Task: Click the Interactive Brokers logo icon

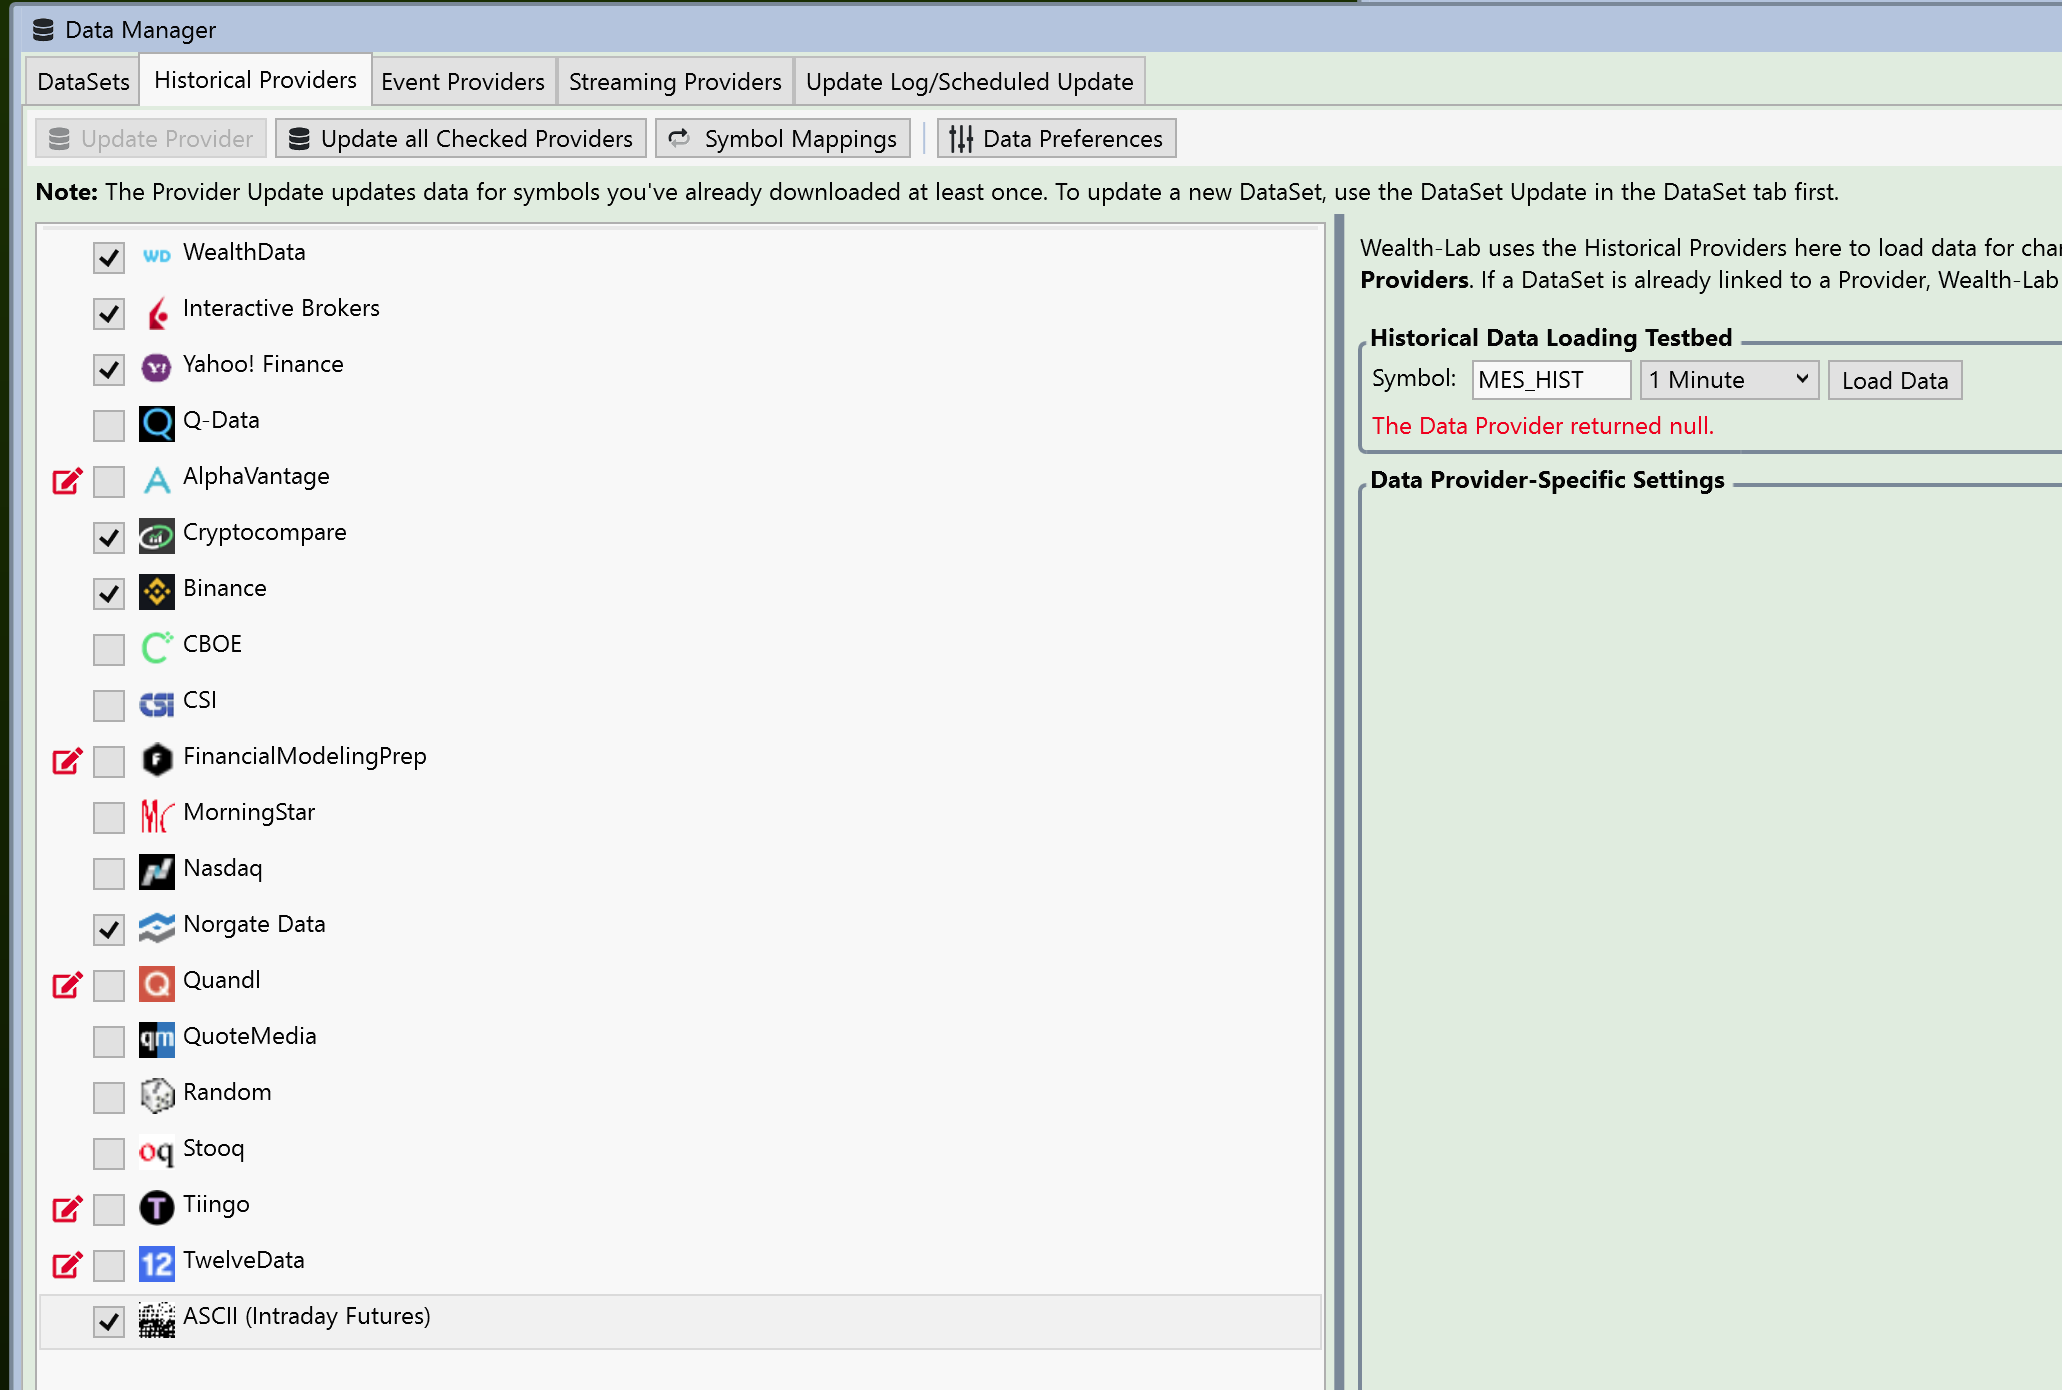Action: click(x=157, y=313)
